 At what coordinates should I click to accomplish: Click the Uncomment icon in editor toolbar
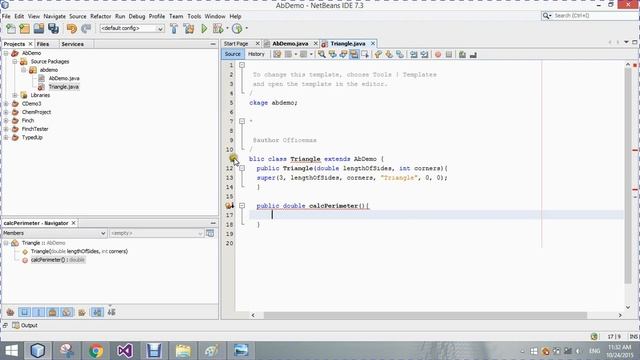click(x=473, y=54)
